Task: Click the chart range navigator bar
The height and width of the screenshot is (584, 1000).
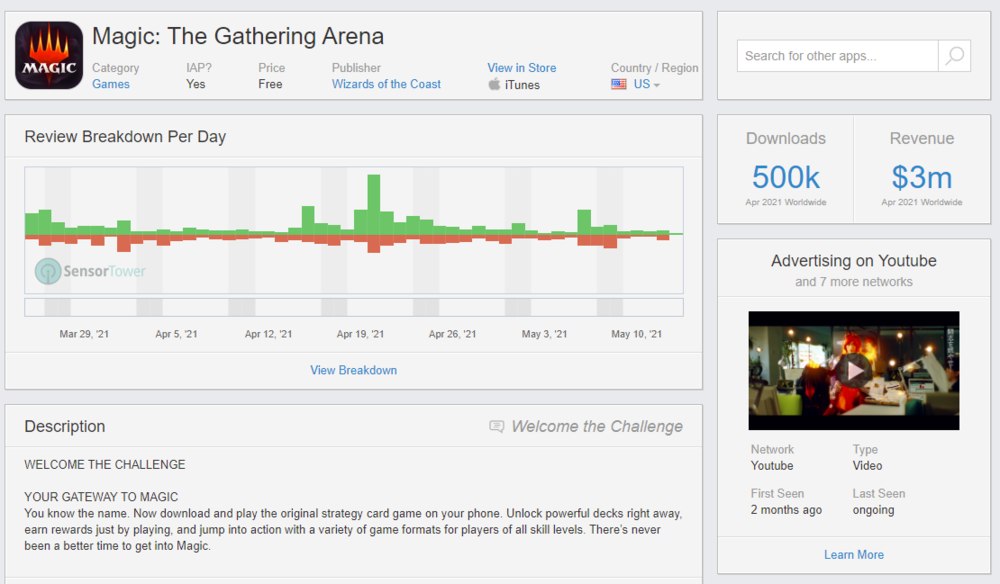Action: [353, 307]
